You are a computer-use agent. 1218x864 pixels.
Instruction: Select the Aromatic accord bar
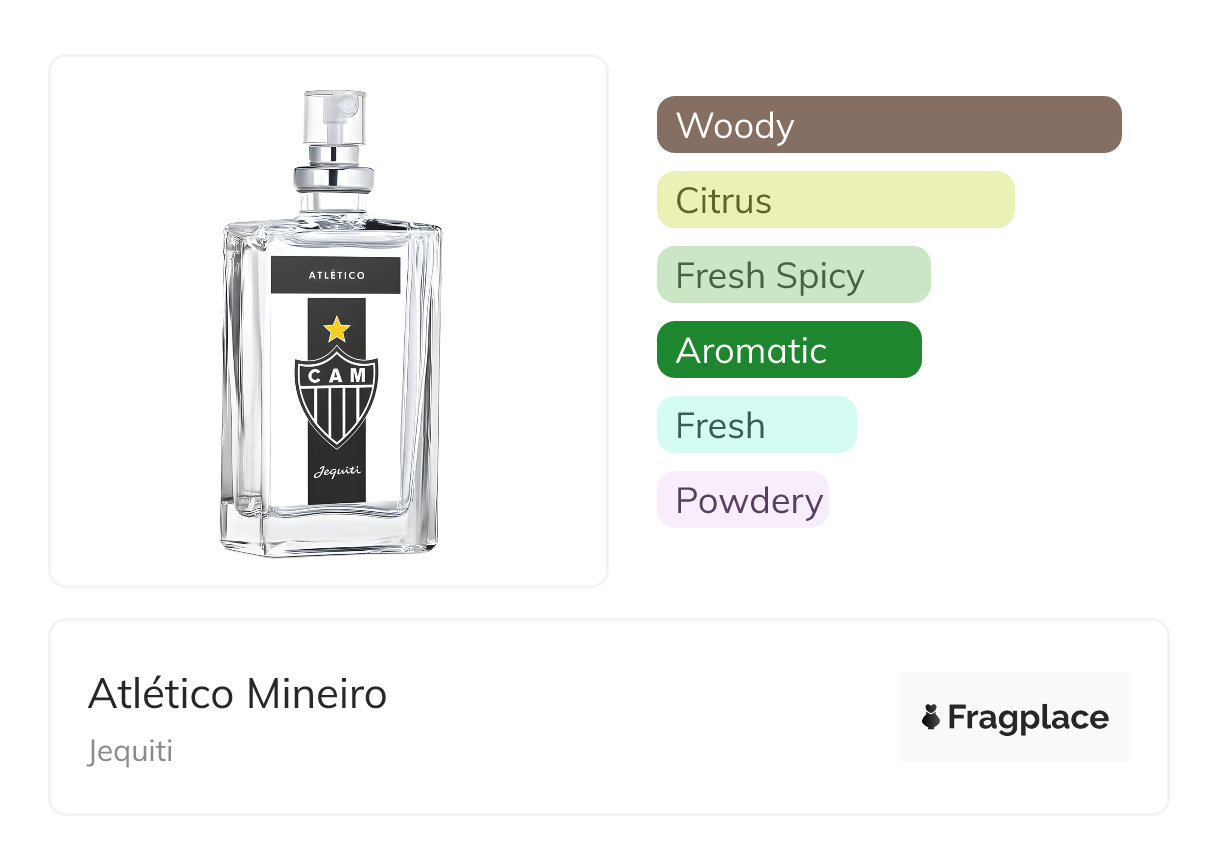pos(788,350)
